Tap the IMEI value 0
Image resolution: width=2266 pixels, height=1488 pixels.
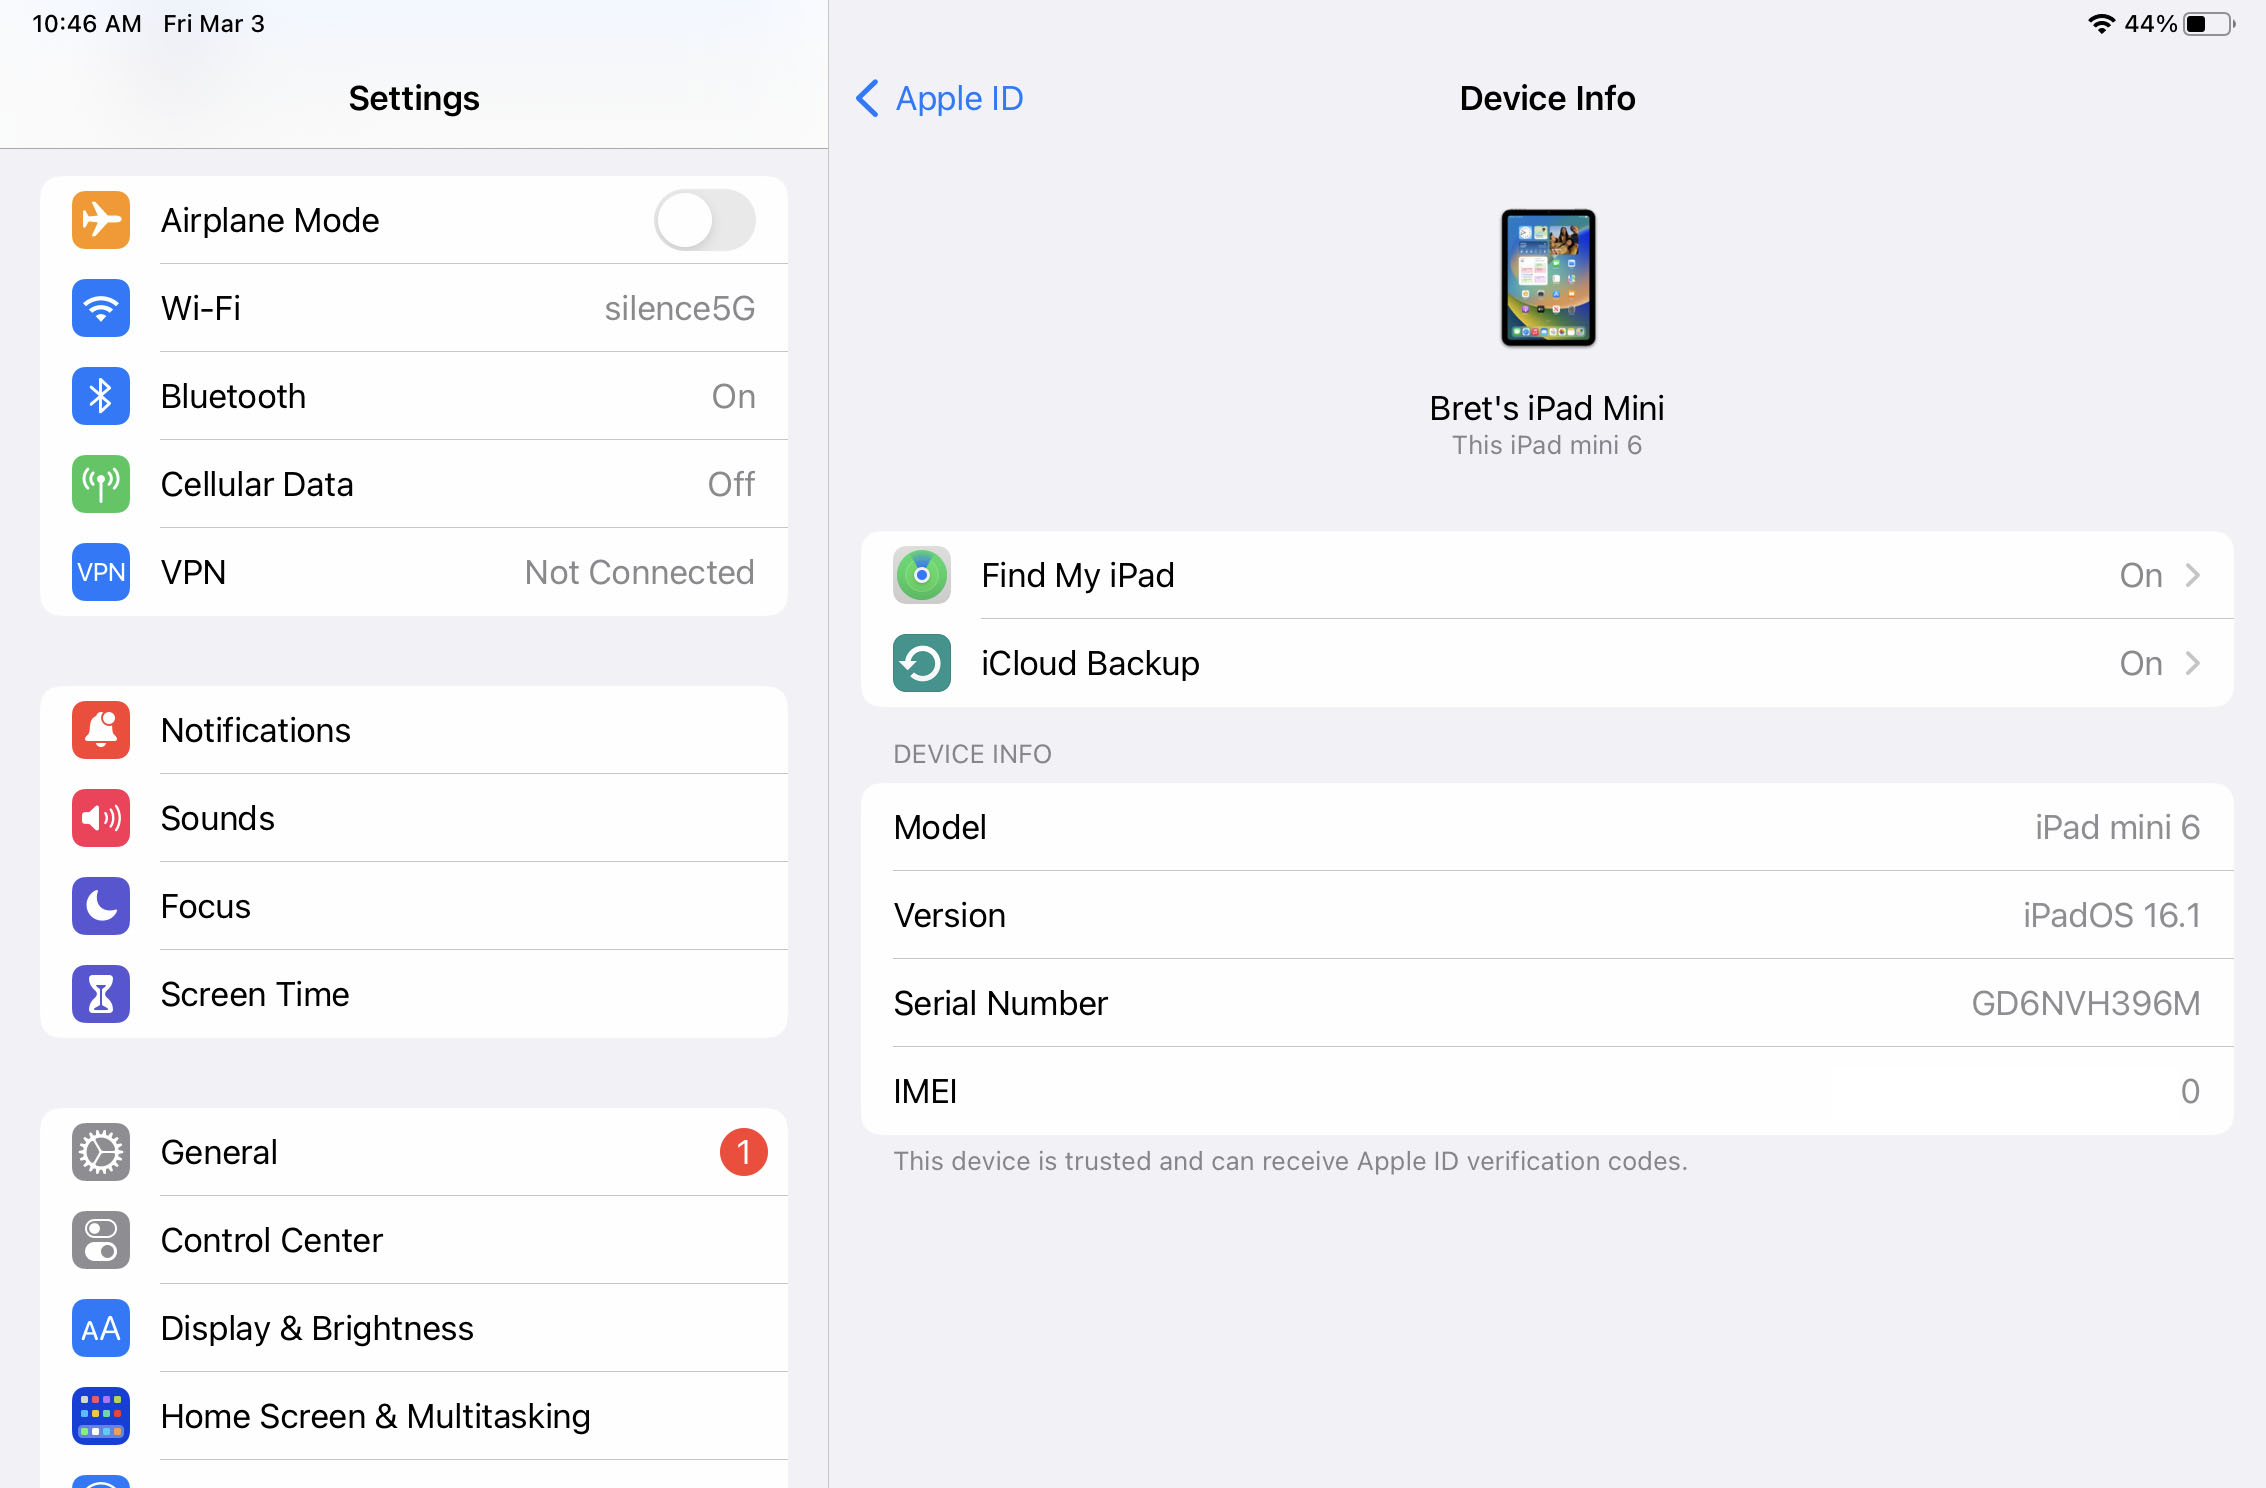[2190, 1091]
